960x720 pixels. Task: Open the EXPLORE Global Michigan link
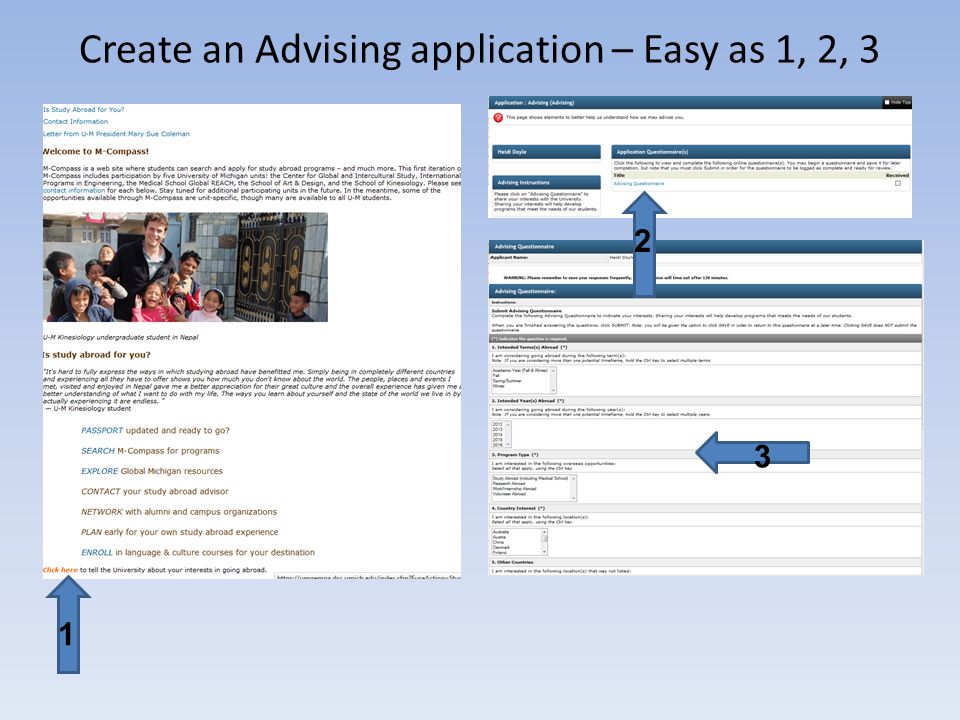pos(99,471)
